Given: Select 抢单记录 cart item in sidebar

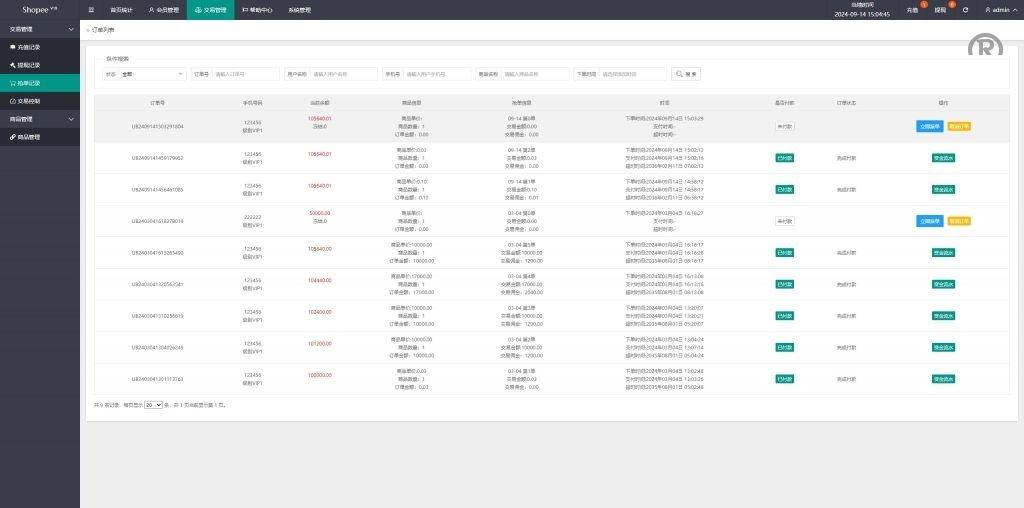Looking at the screenshot, I should (x=28, y=83).
